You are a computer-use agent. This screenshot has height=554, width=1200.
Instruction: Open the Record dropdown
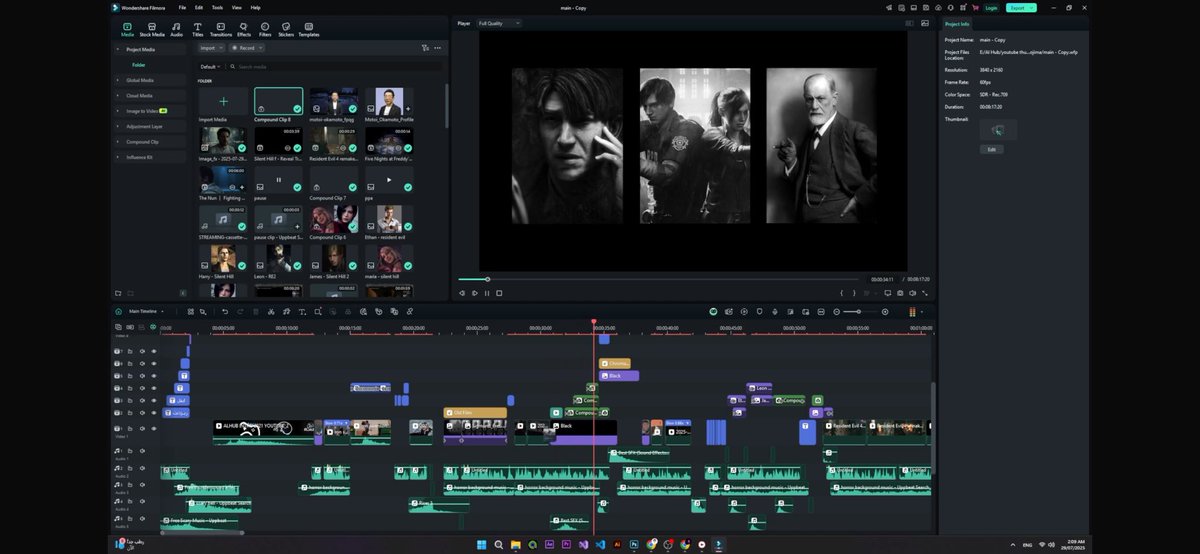point(246,47)
